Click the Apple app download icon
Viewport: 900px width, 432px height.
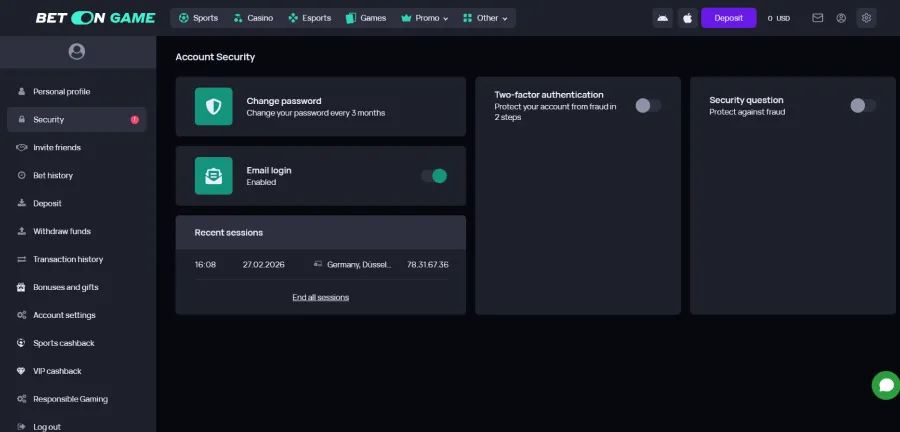[x=687, y=18]
